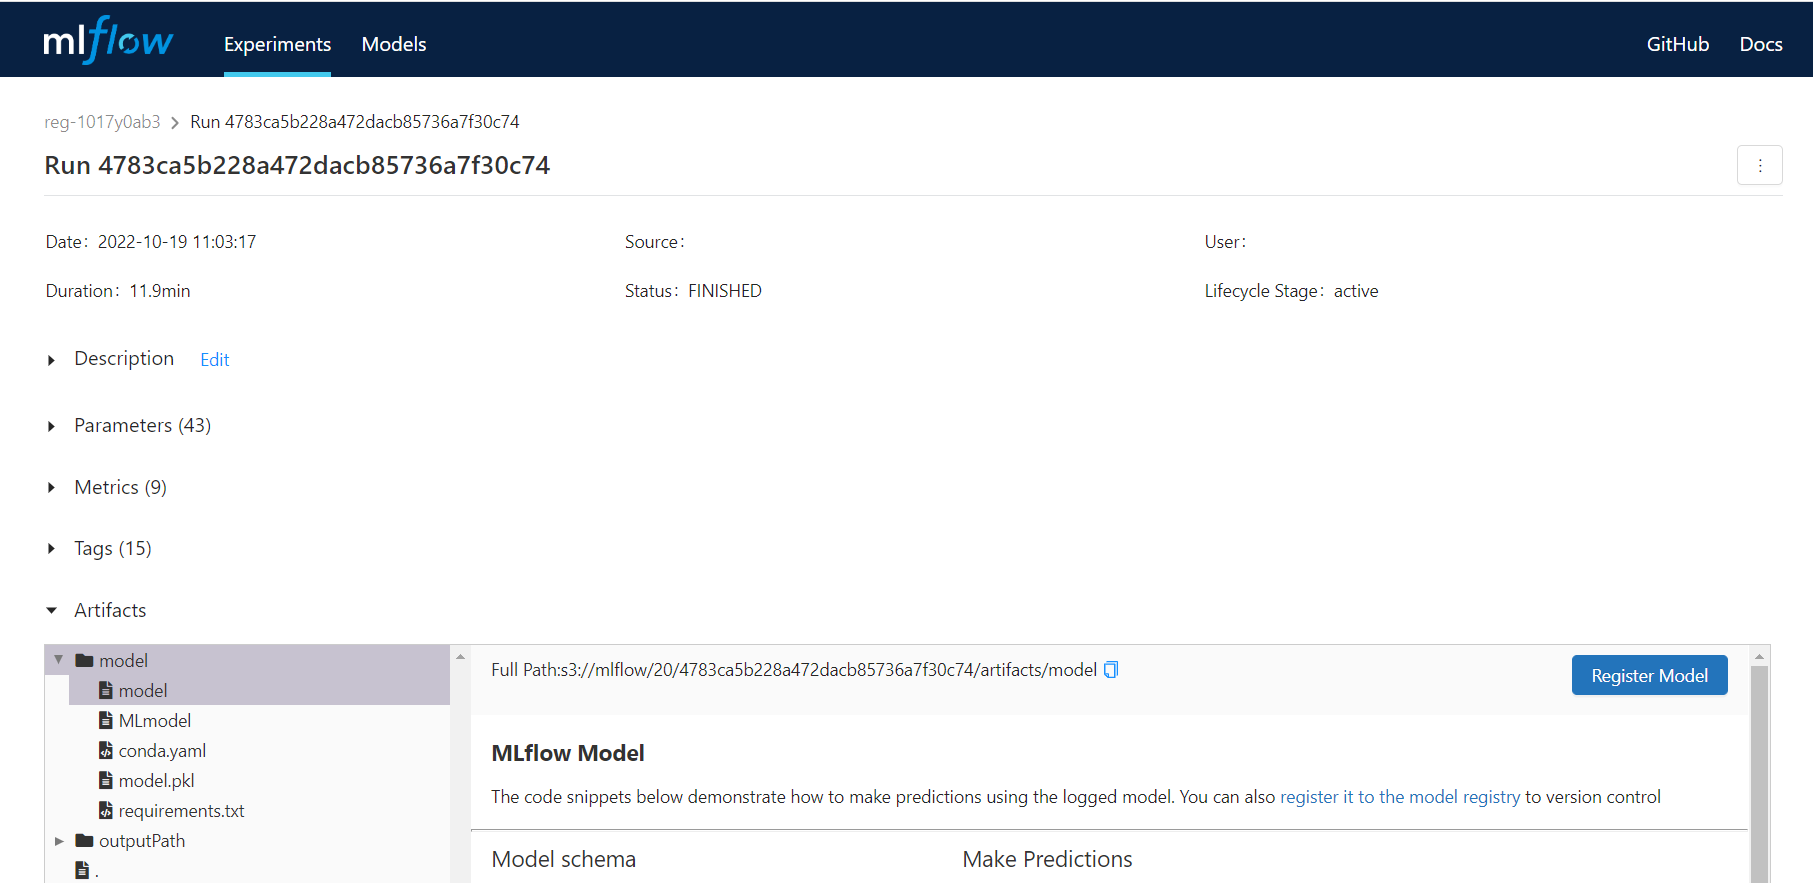The width and height of the screenshot is (1813, 883).
Task: Expand the Metrics (9) section
Action: pos(52,488)
